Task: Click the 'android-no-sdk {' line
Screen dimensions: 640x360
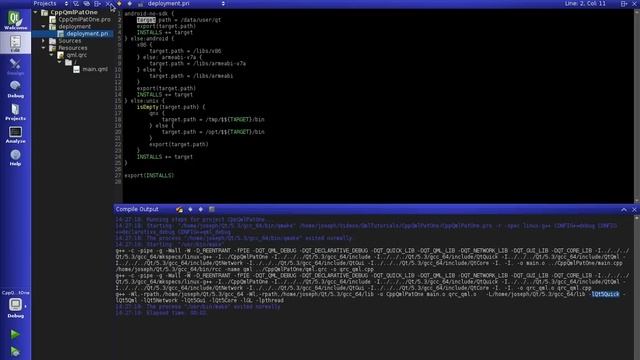Action: [149, 13]
